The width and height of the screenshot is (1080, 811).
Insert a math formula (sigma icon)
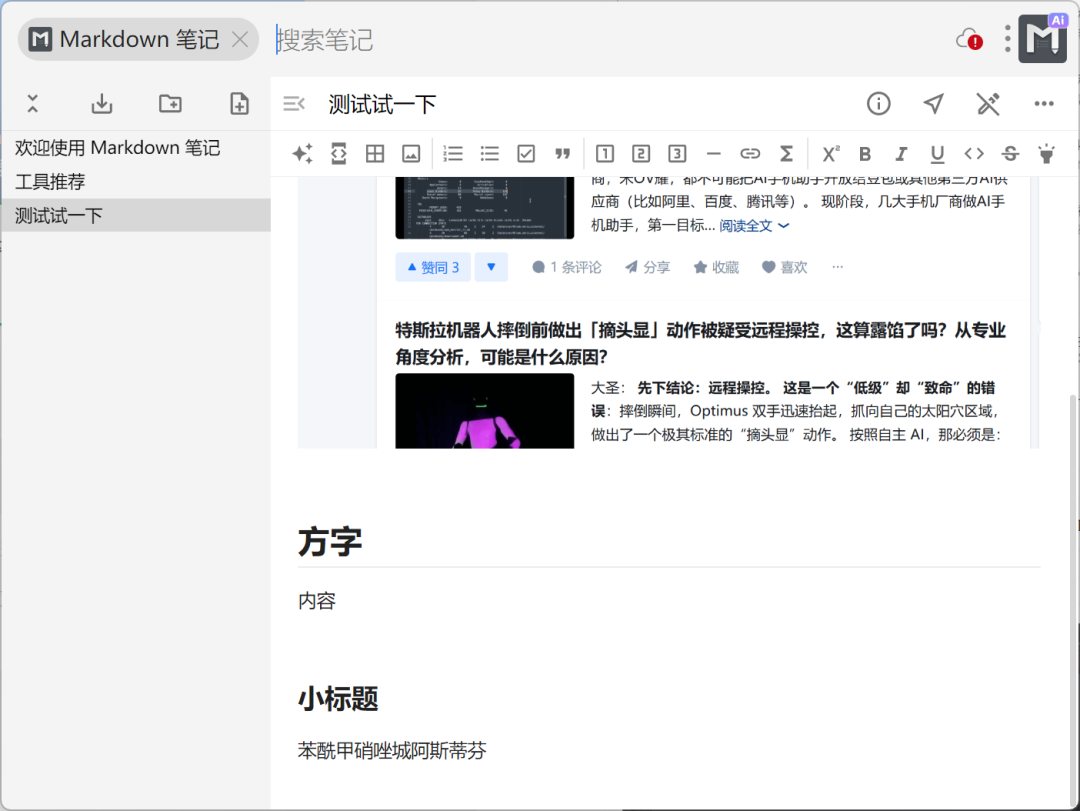[787, 154]
